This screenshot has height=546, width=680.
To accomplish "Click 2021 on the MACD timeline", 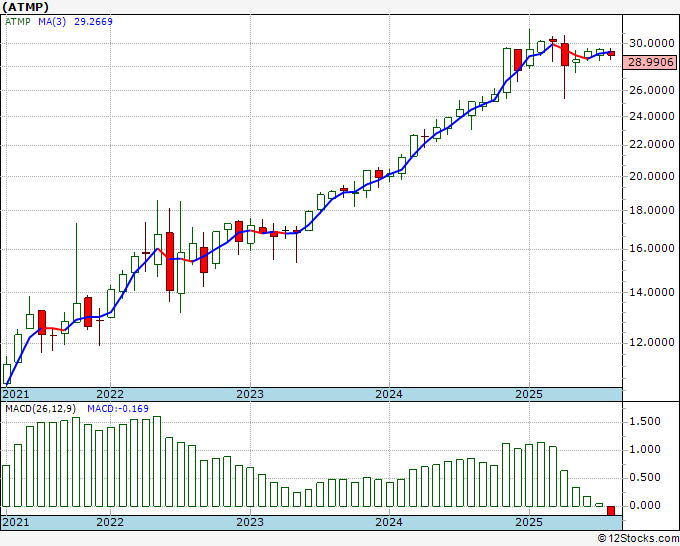I will tap(16, 522).
